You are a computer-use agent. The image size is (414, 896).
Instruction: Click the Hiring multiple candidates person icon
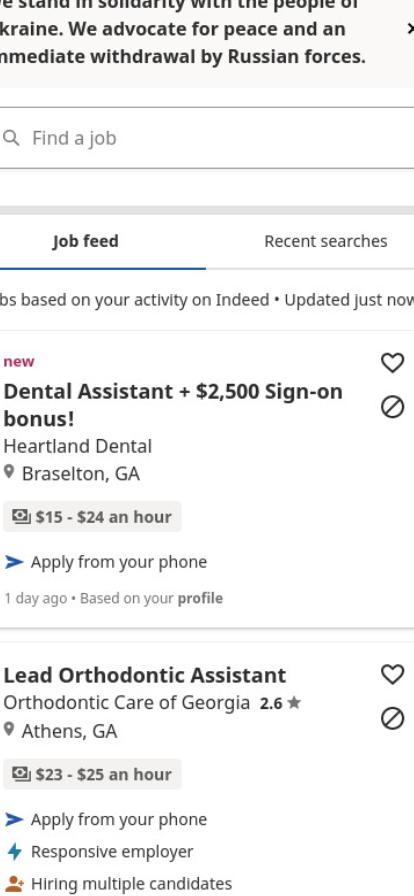tap(14, 884)
